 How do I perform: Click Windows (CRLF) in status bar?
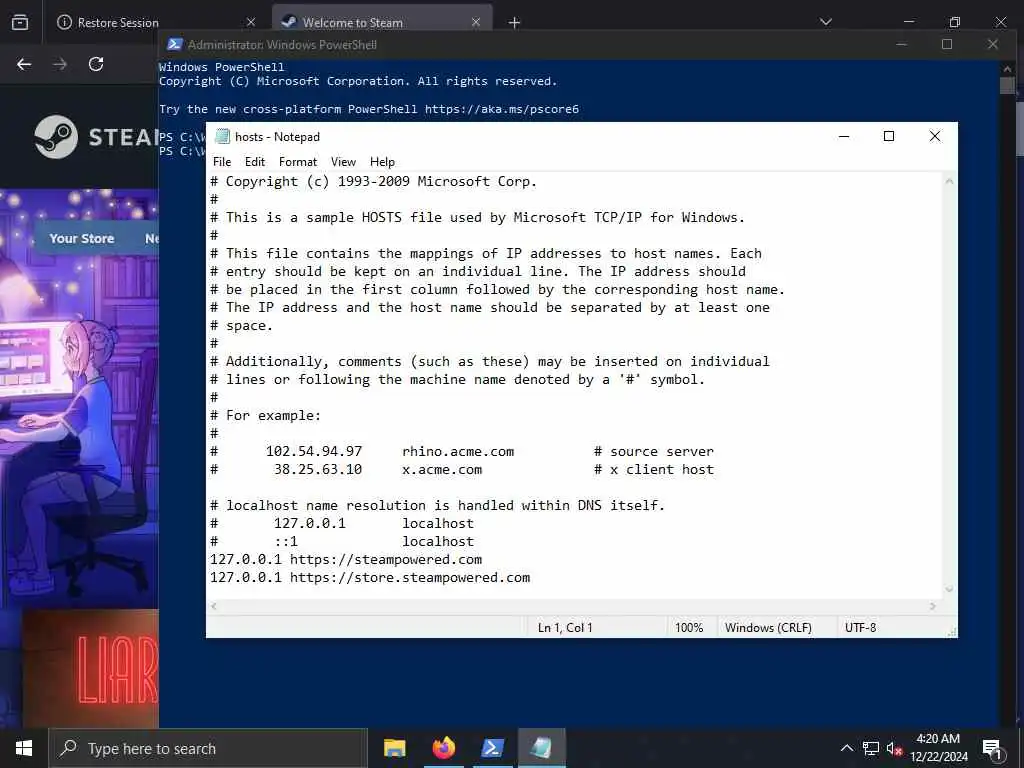pos(768,628)
